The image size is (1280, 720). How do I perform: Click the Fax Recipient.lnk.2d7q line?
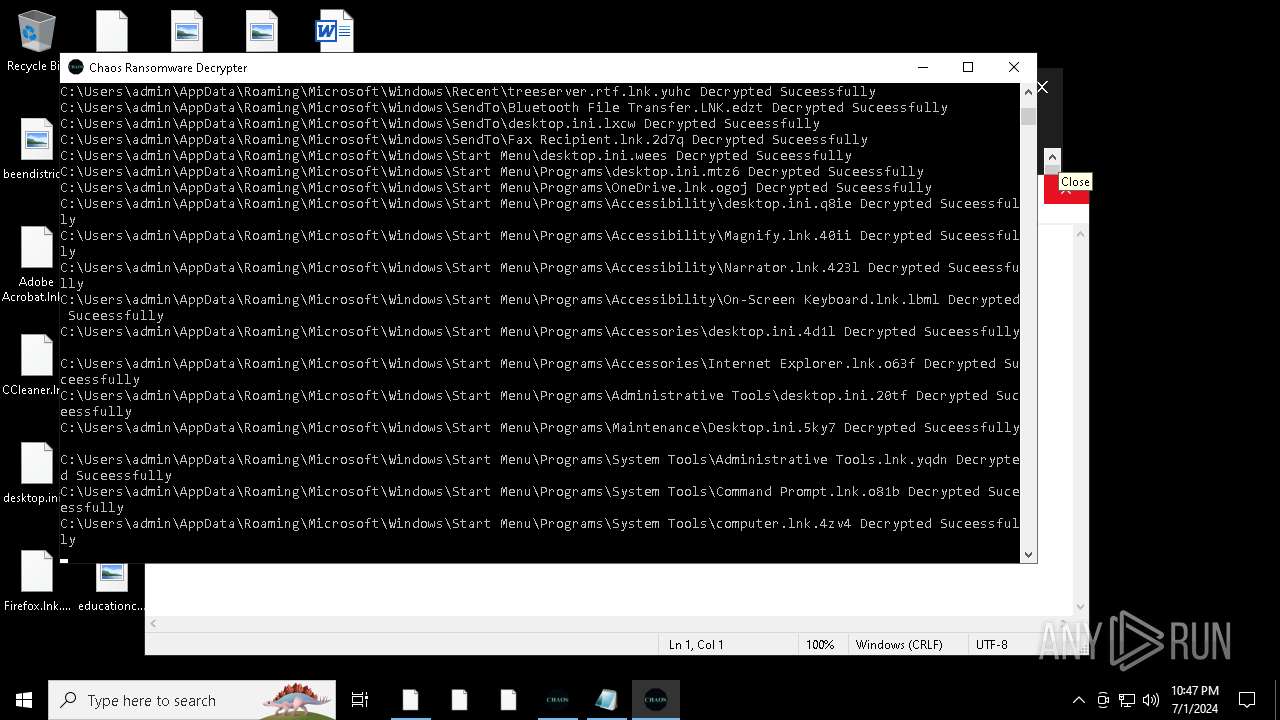click(x=464, y=139)
